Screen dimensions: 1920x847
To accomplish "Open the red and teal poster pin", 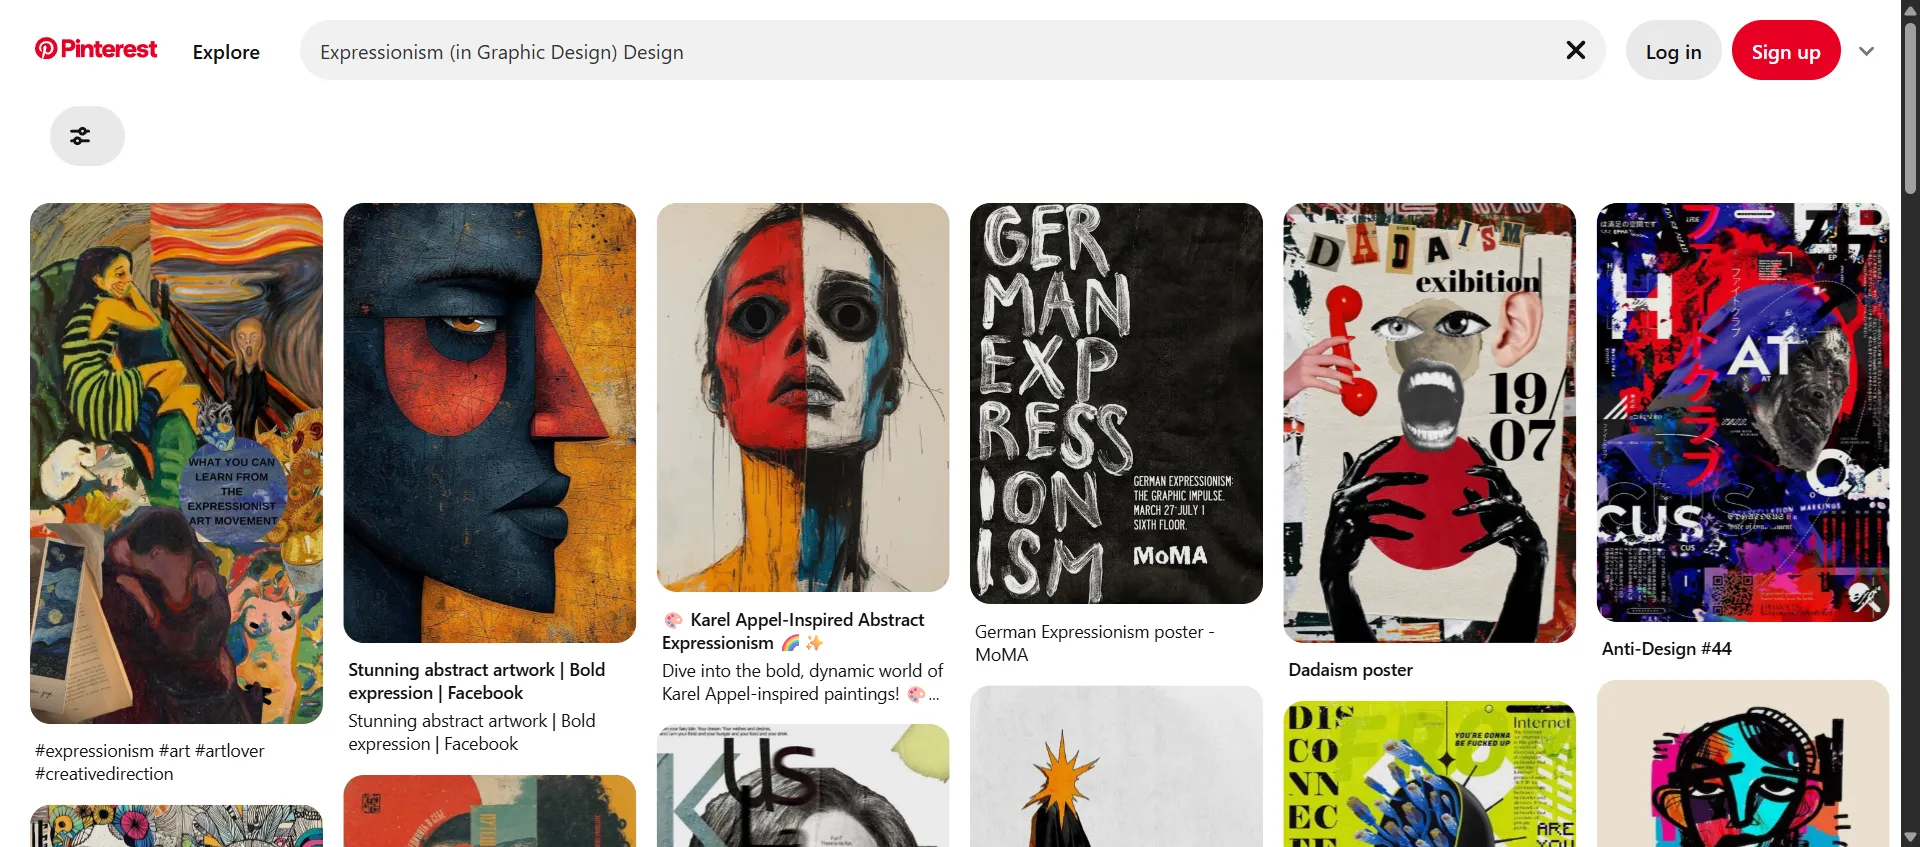I will tap(489, 811).
